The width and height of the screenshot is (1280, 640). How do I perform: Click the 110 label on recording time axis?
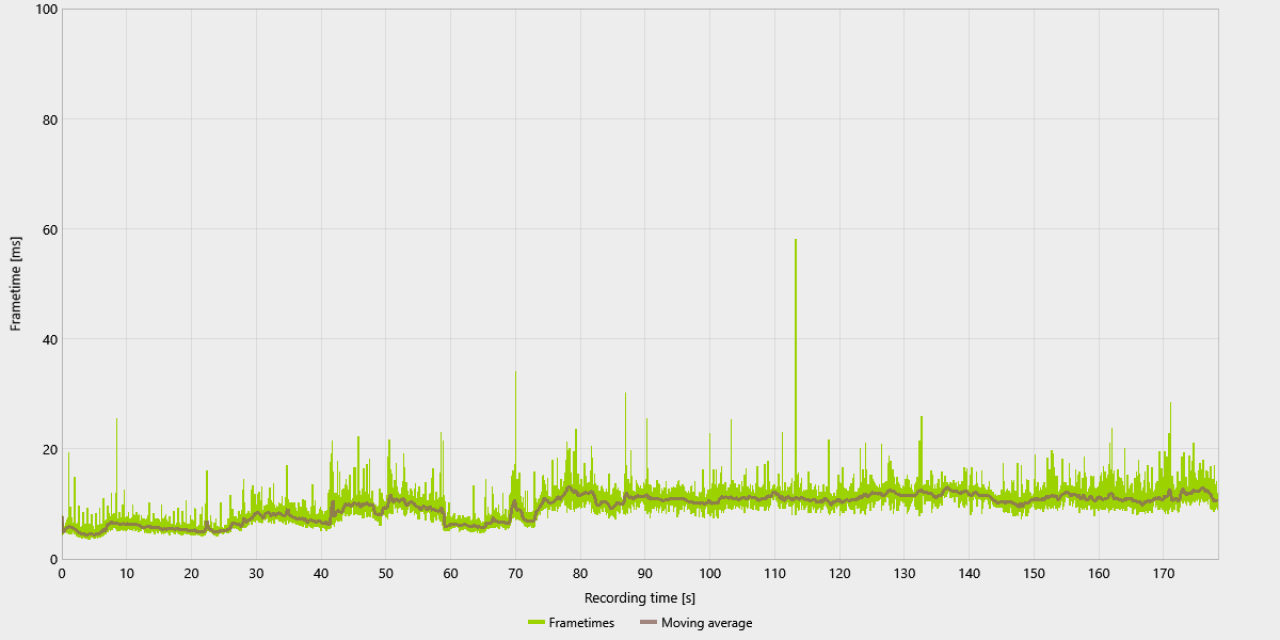tap(775, 574)
